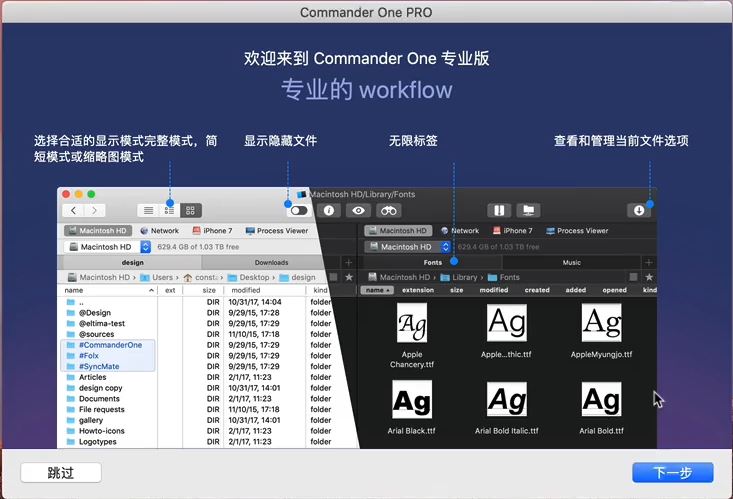Click the download queue arrow icon
This screenshot has height=499, width=733.
639,210
